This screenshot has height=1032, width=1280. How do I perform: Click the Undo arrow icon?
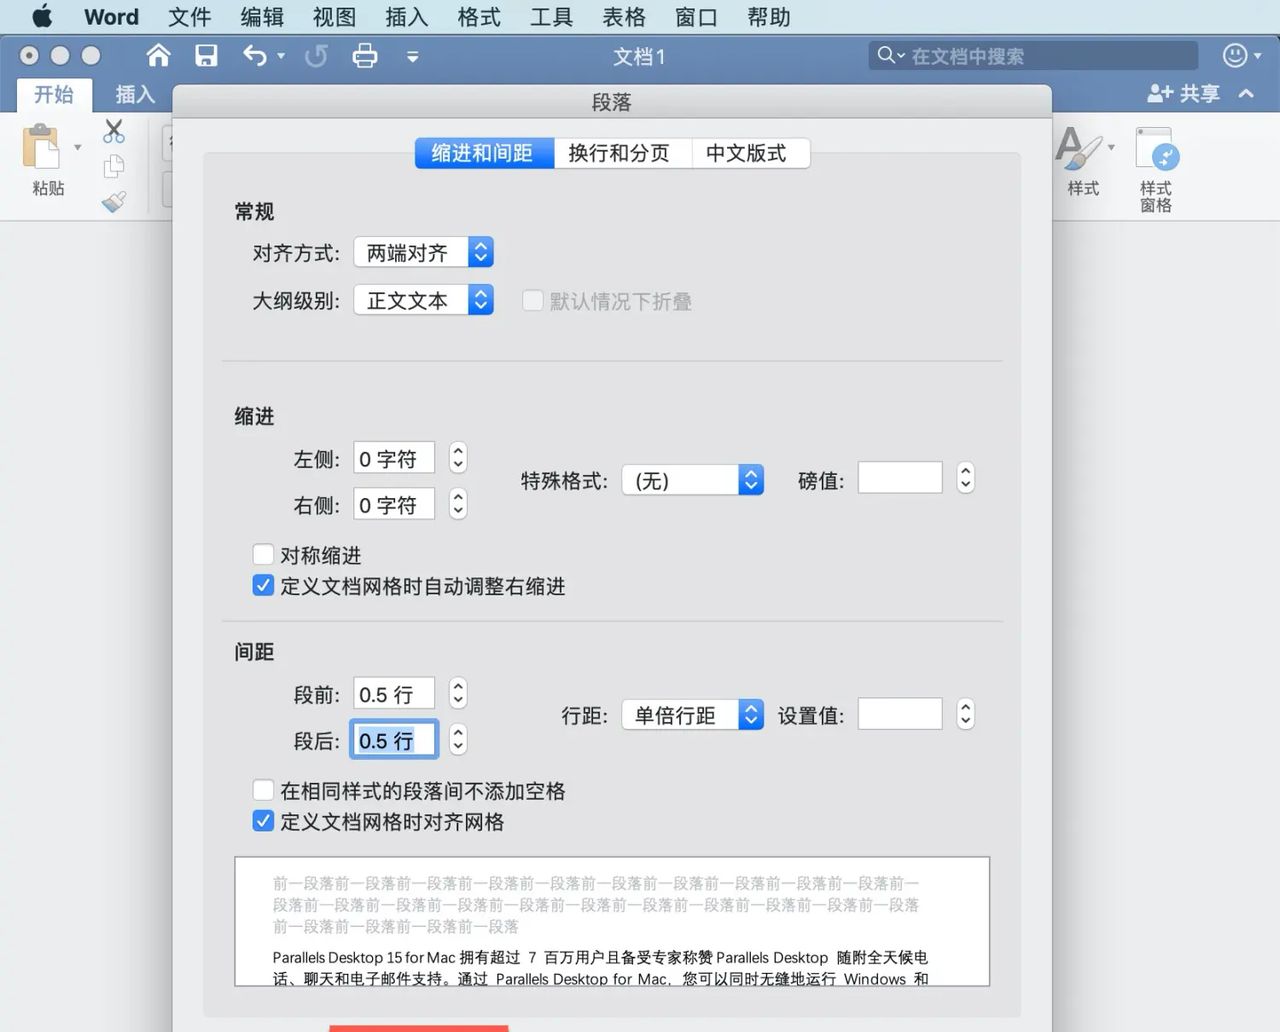click(254, 56)
